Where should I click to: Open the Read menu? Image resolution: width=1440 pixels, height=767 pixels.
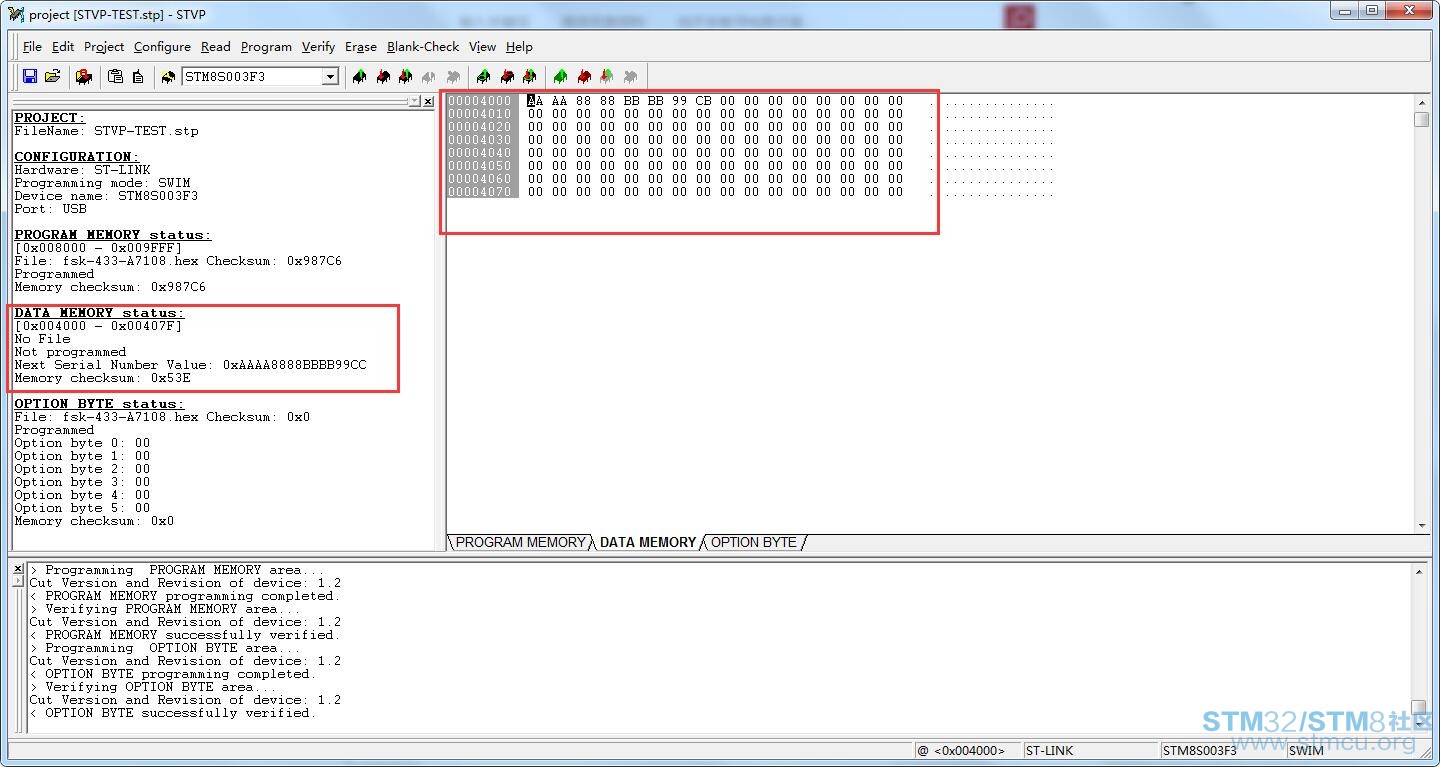tap(215, 47)
